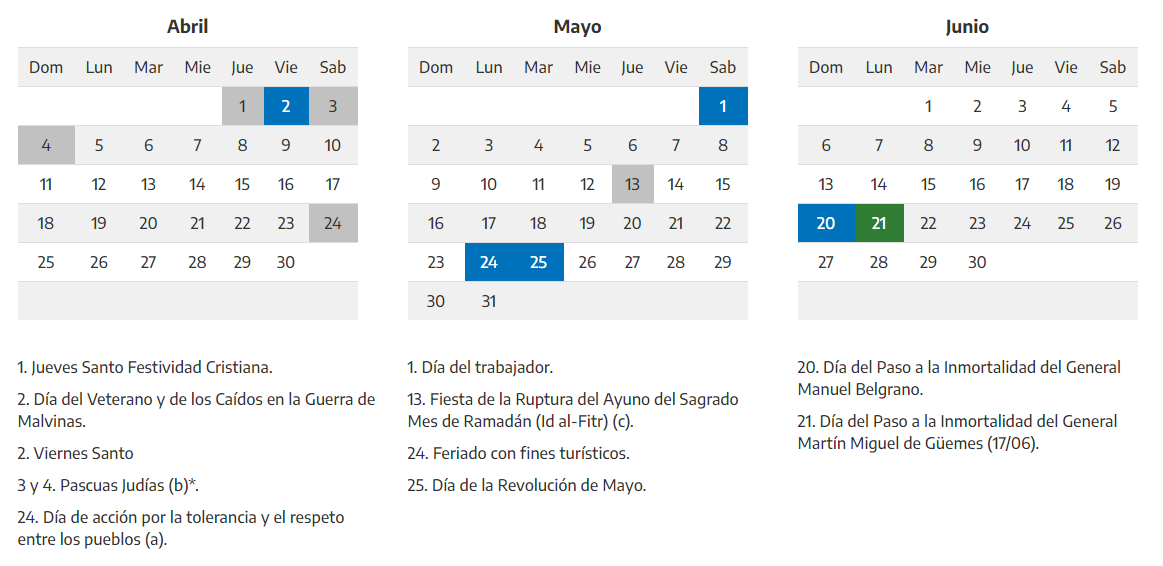Click the "Viernes Santo" legend entry
Viewport: 1163px width, 566px height.
click(76, 453)
